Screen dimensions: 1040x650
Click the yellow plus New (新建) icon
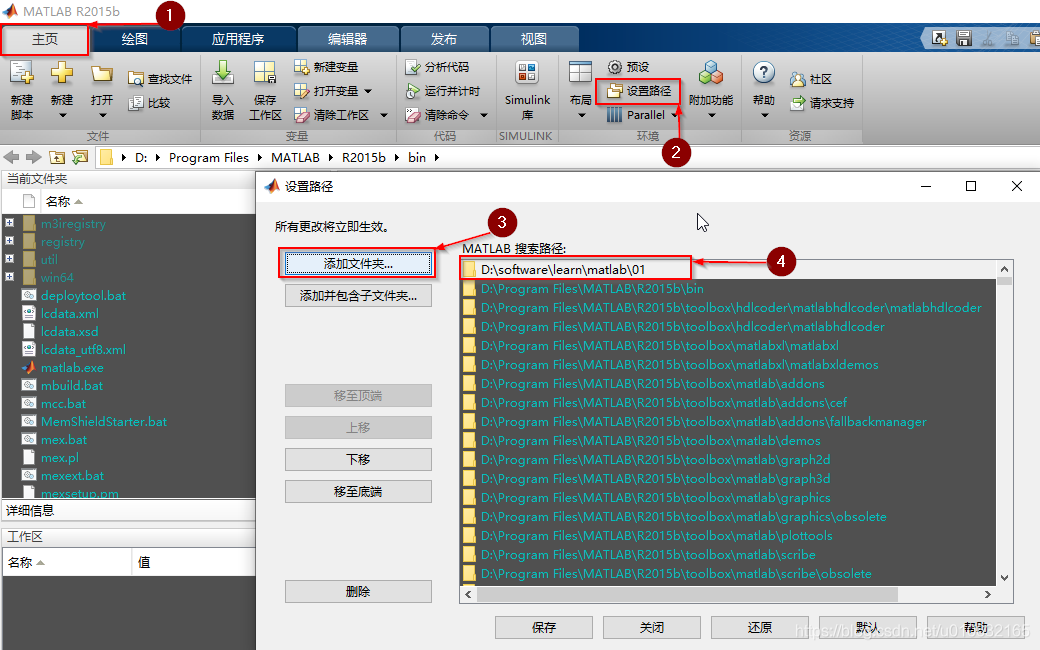pos(62,72)
